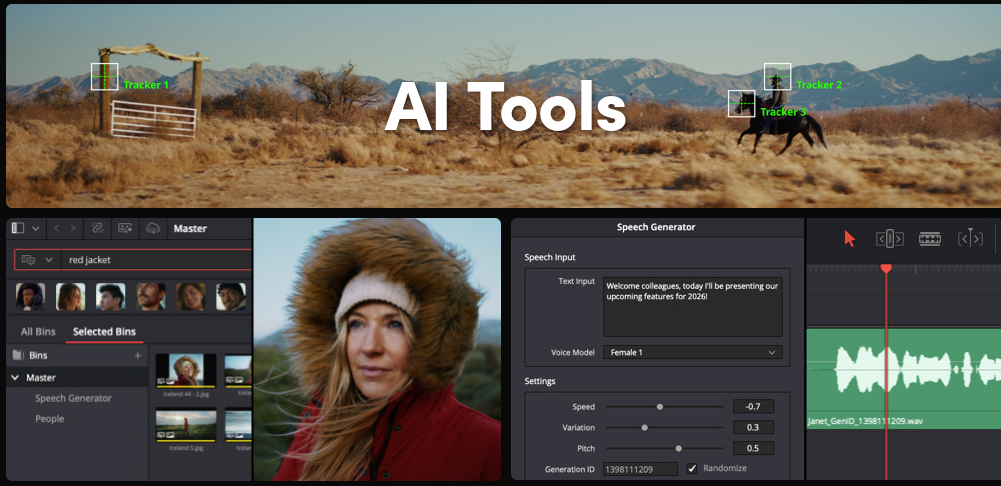Select the bearded man looking up face thumbnail

151,297
